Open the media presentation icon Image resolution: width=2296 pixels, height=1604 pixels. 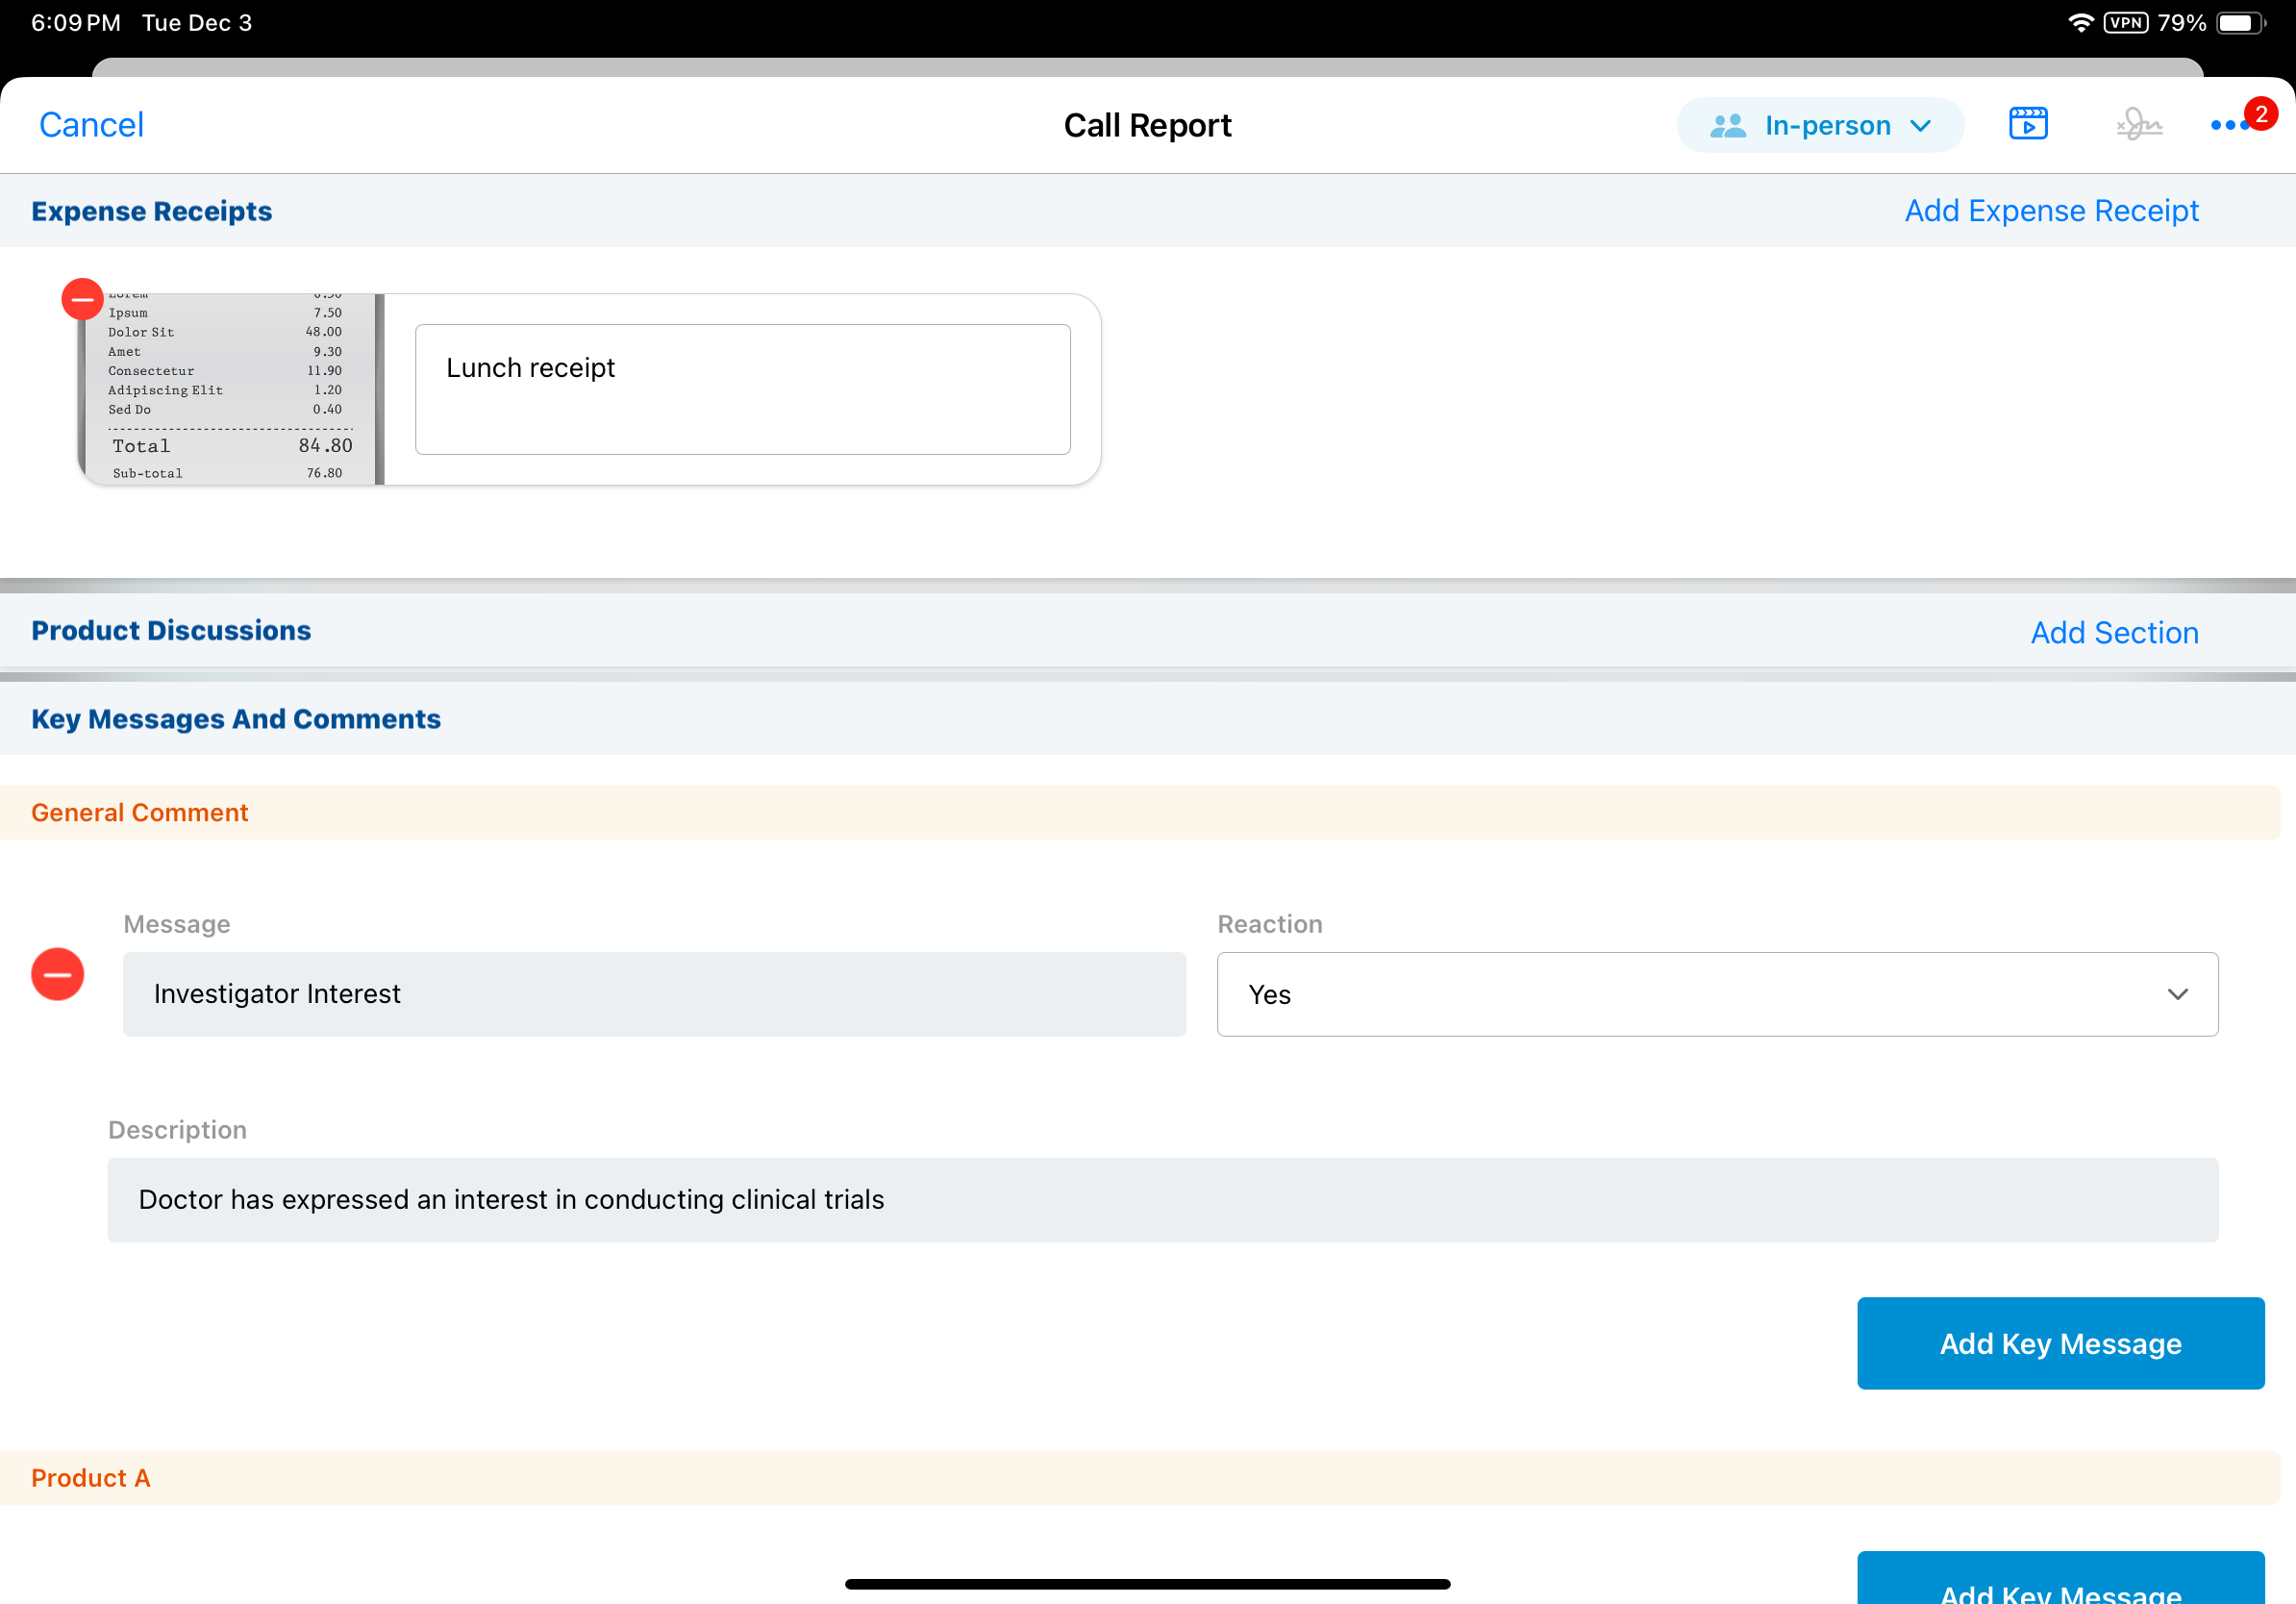(x=2027, y=124)
